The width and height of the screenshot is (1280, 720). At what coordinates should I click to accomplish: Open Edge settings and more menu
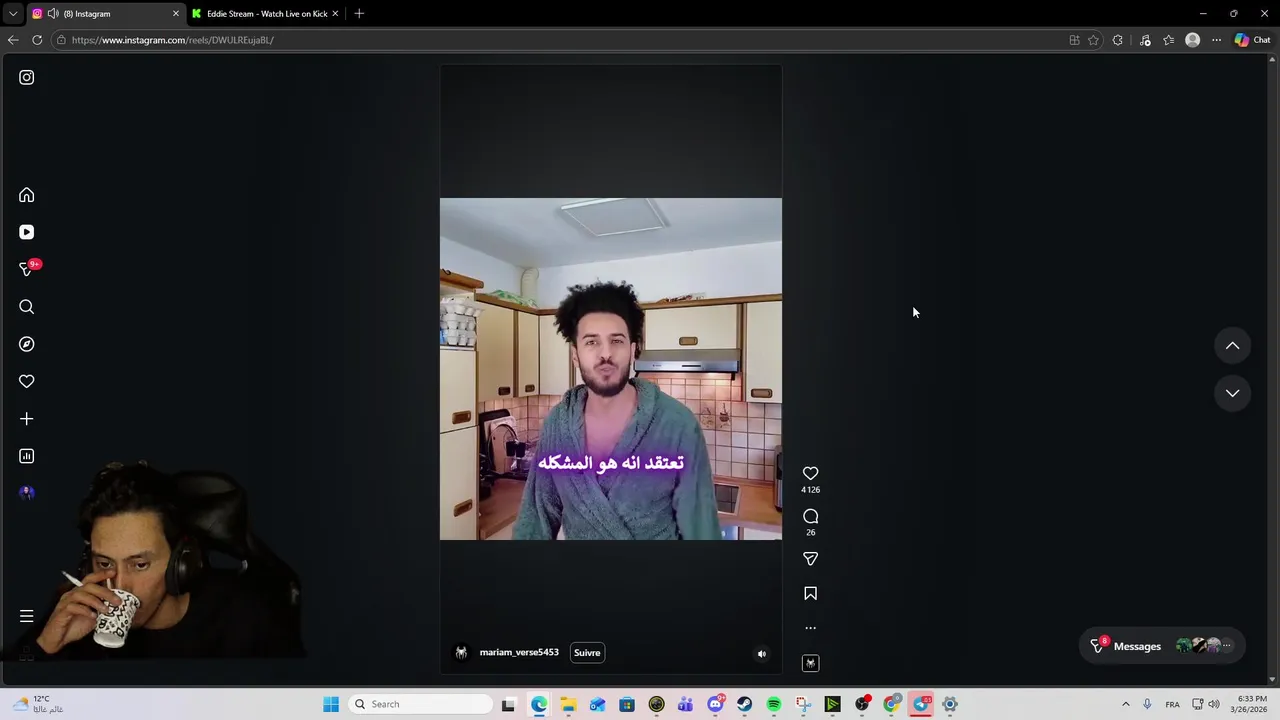click(x=1216, y=40)
